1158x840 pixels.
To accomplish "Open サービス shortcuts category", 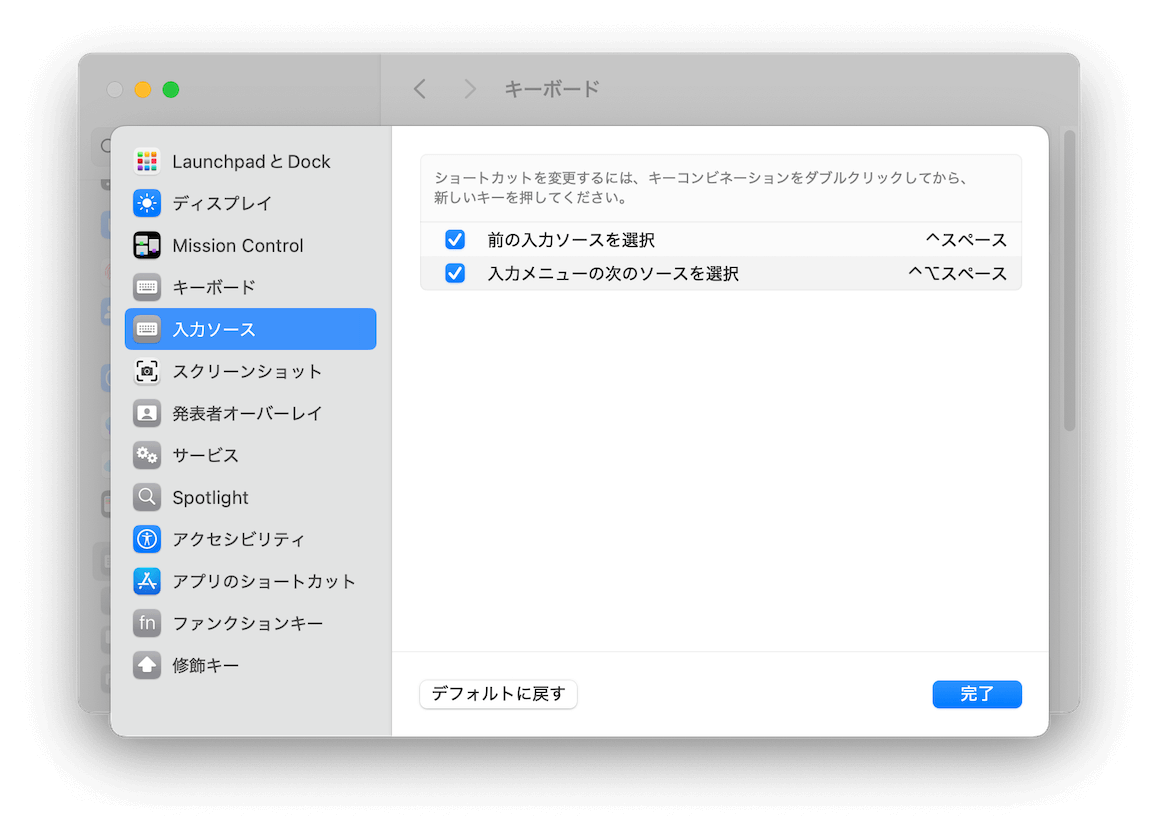I will (250, 455).
